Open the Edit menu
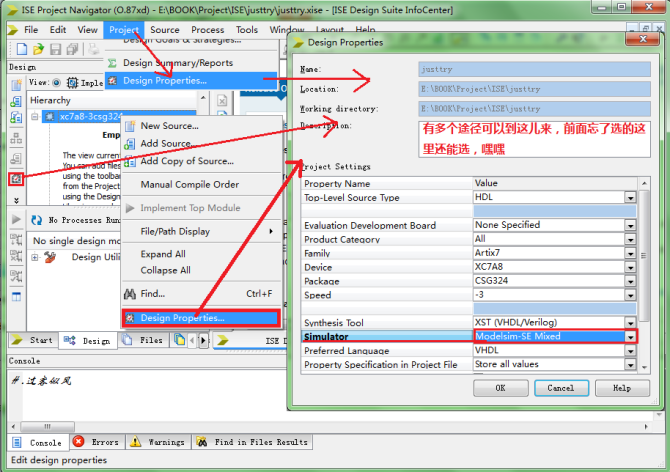The image size is (670, 472). 58,29
